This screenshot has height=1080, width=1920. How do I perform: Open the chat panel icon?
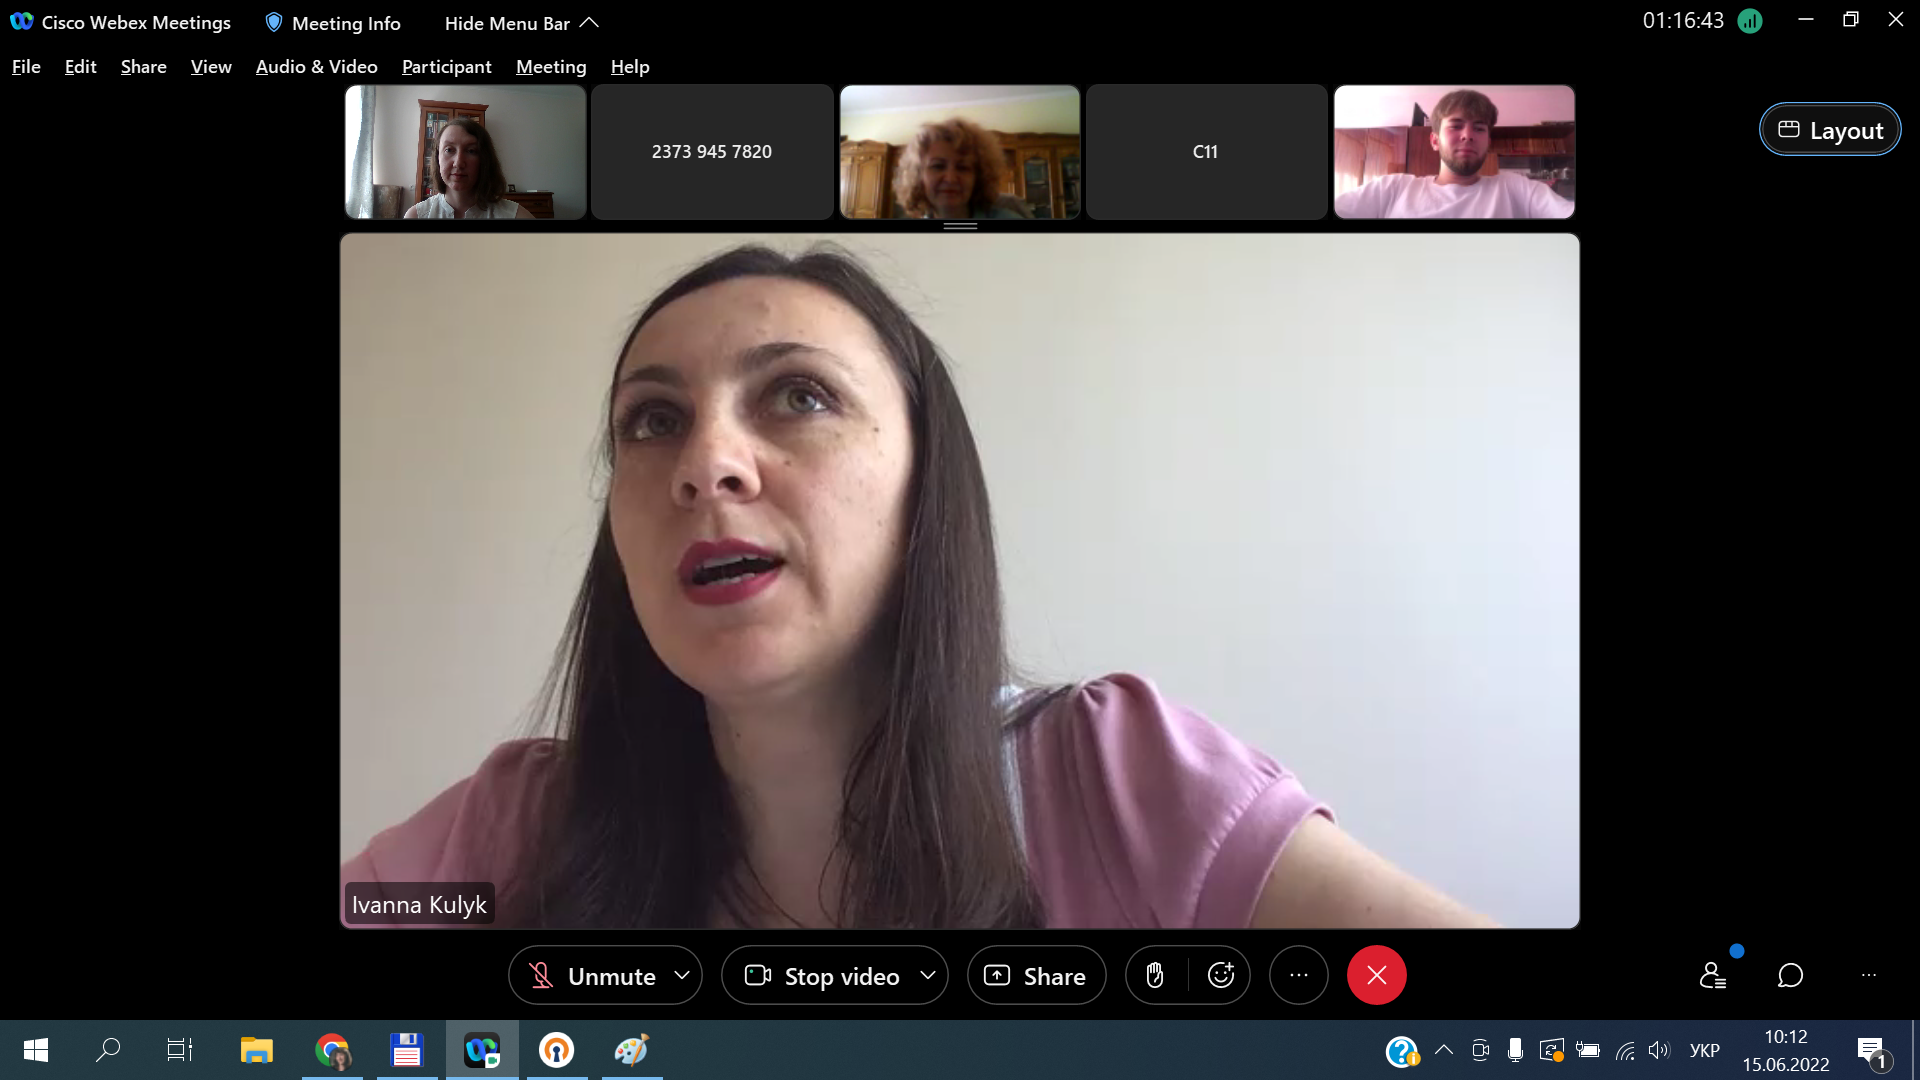pos(1790,975)
